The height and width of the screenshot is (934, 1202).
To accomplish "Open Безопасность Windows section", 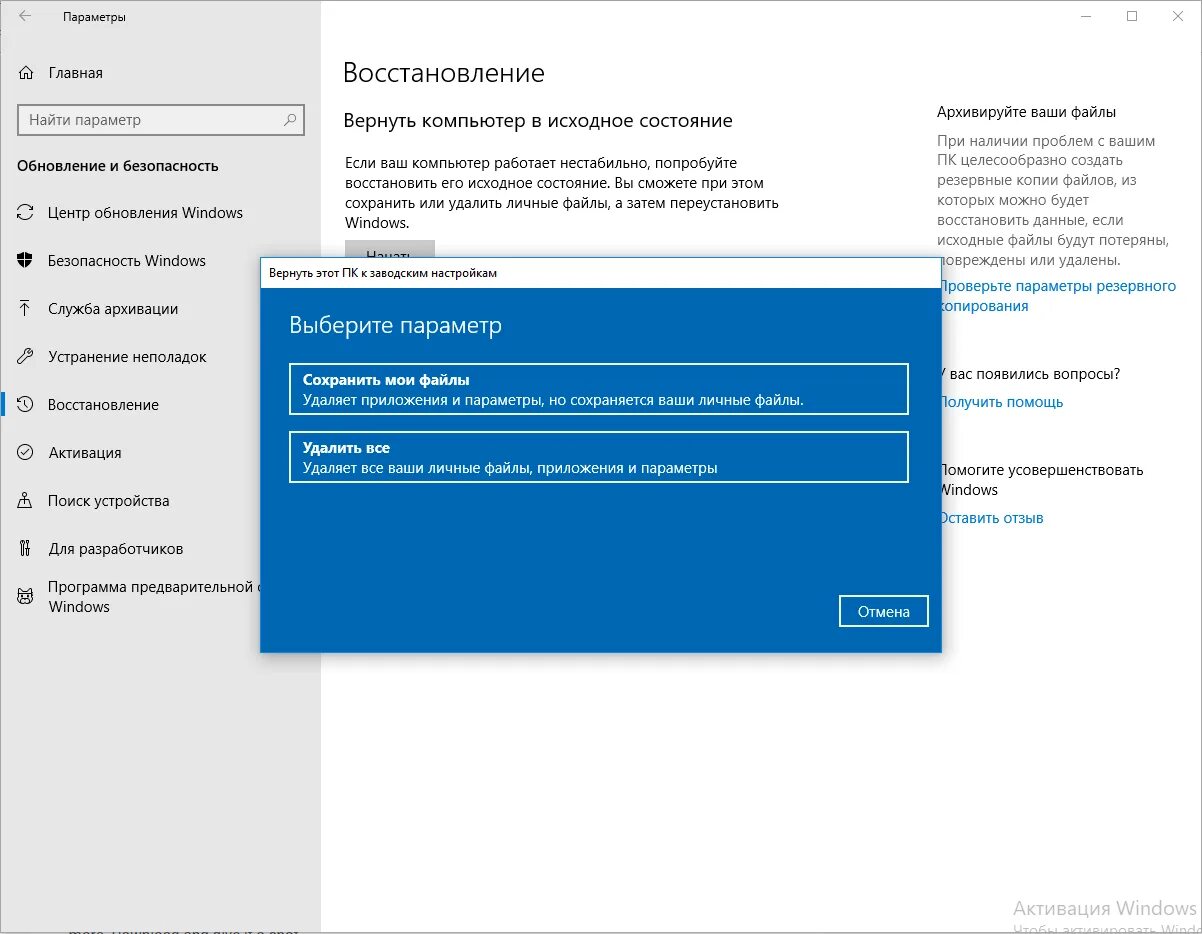I will (127, 261).
